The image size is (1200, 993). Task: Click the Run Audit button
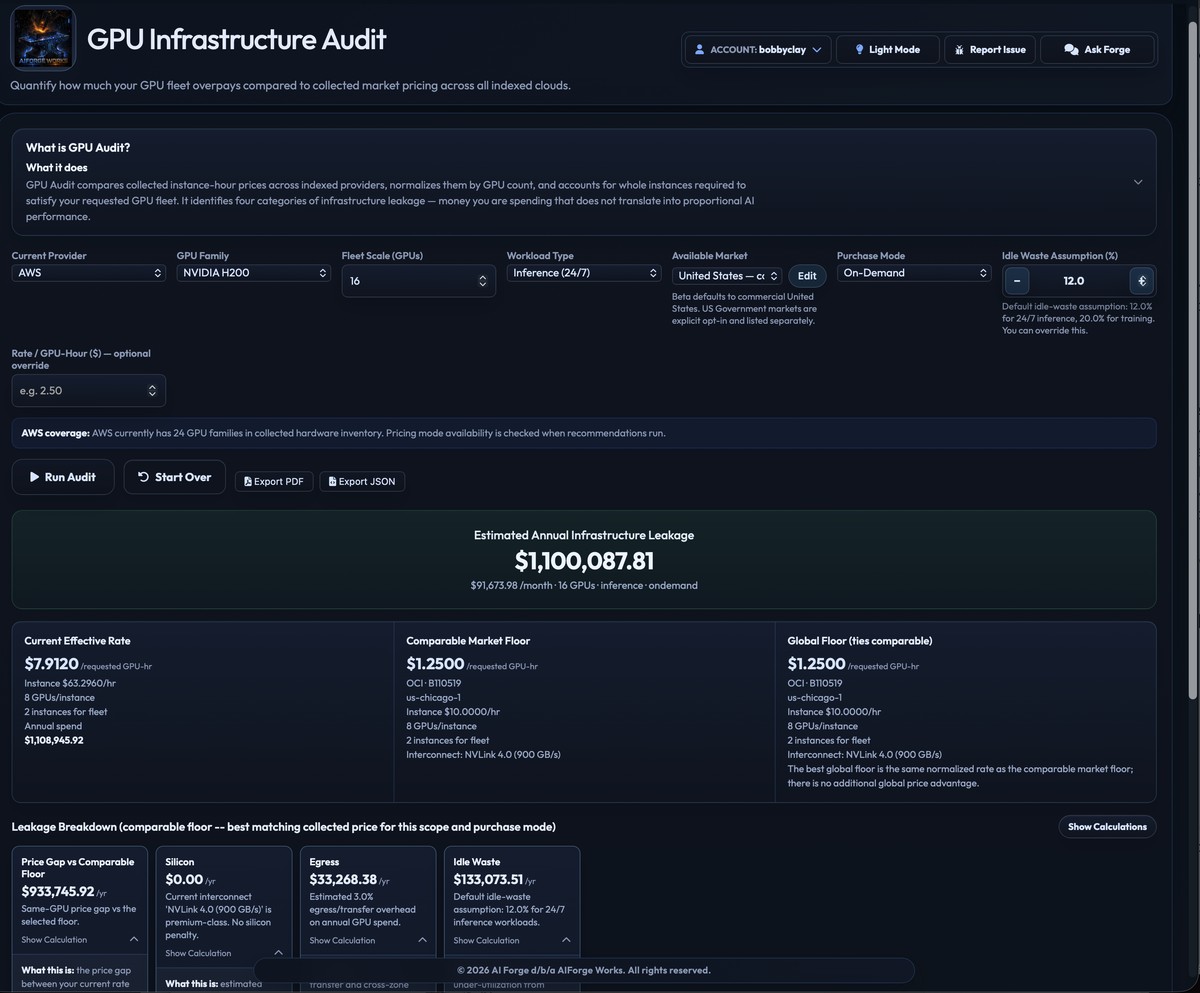[x=63, y=477]
